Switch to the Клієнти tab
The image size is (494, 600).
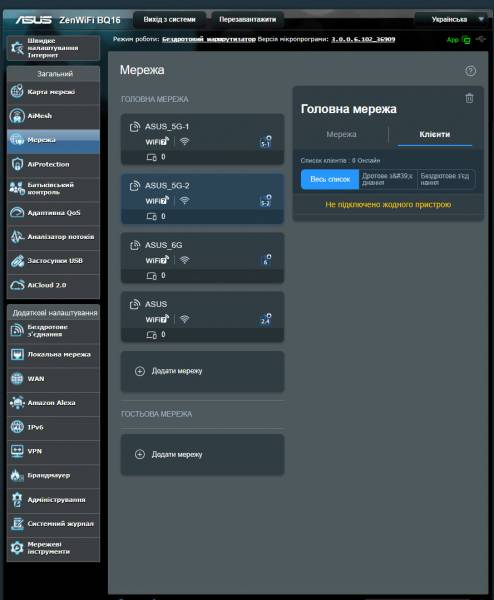[435, 134]
